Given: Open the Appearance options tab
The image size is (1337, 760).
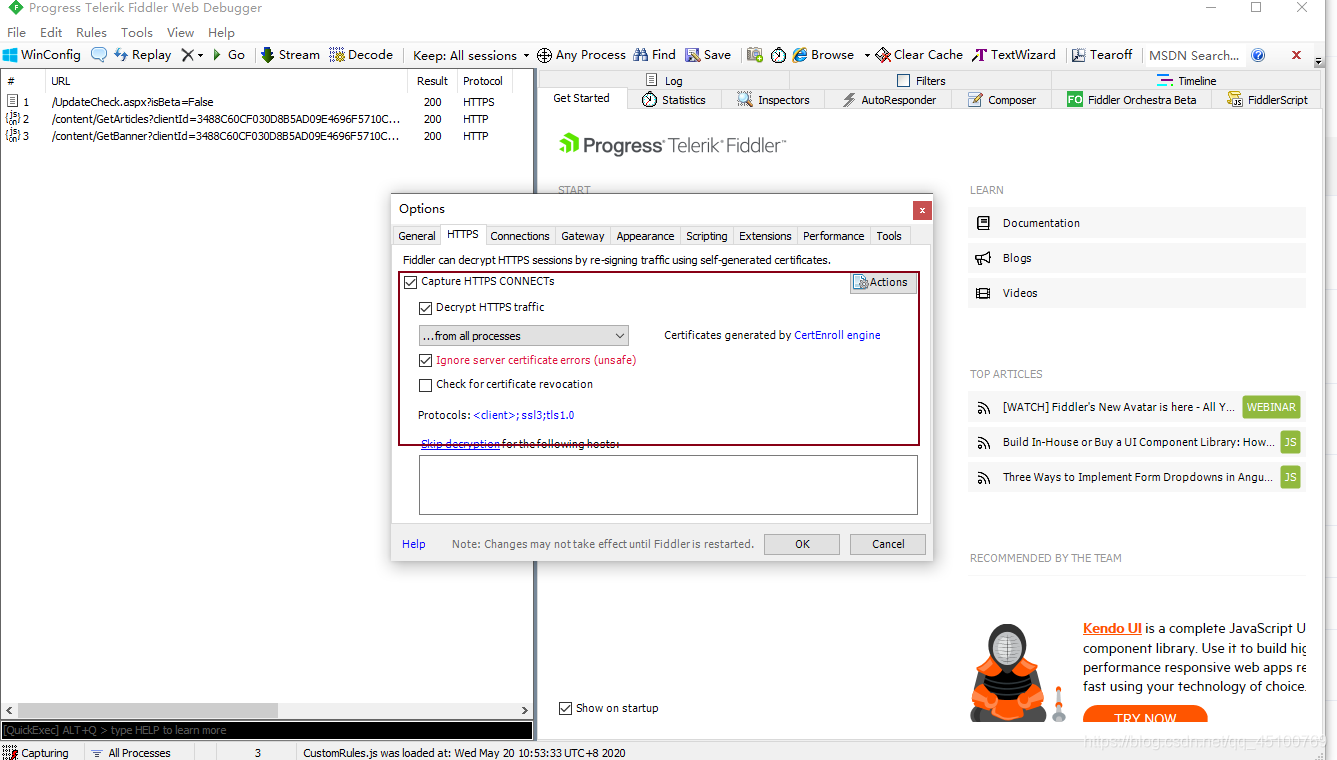Looking at the screenshot, I should (645, 236).
